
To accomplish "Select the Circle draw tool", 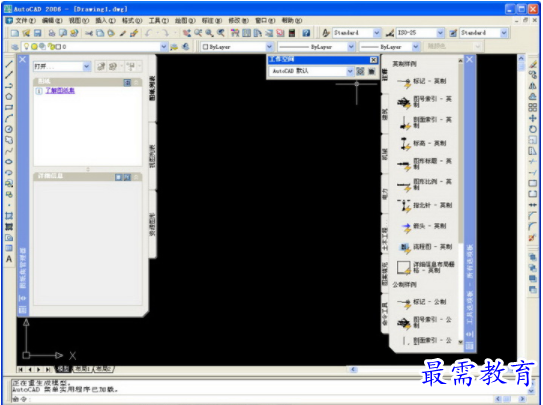I will pyautogui.click(x=9, y=129).
